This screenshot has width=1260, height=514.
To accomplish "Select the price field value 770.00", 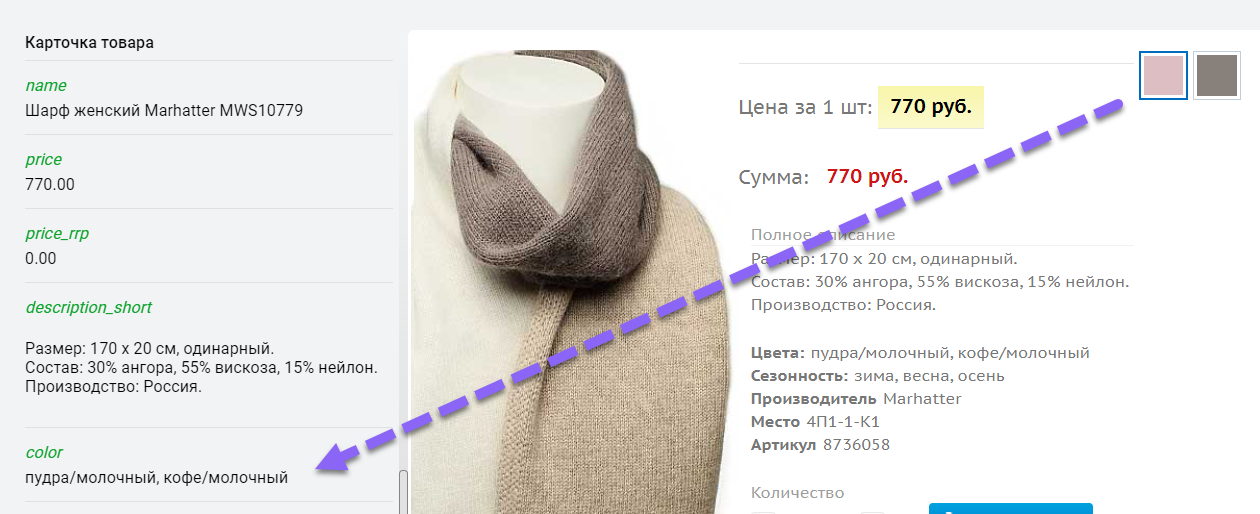I will point(50,184).
